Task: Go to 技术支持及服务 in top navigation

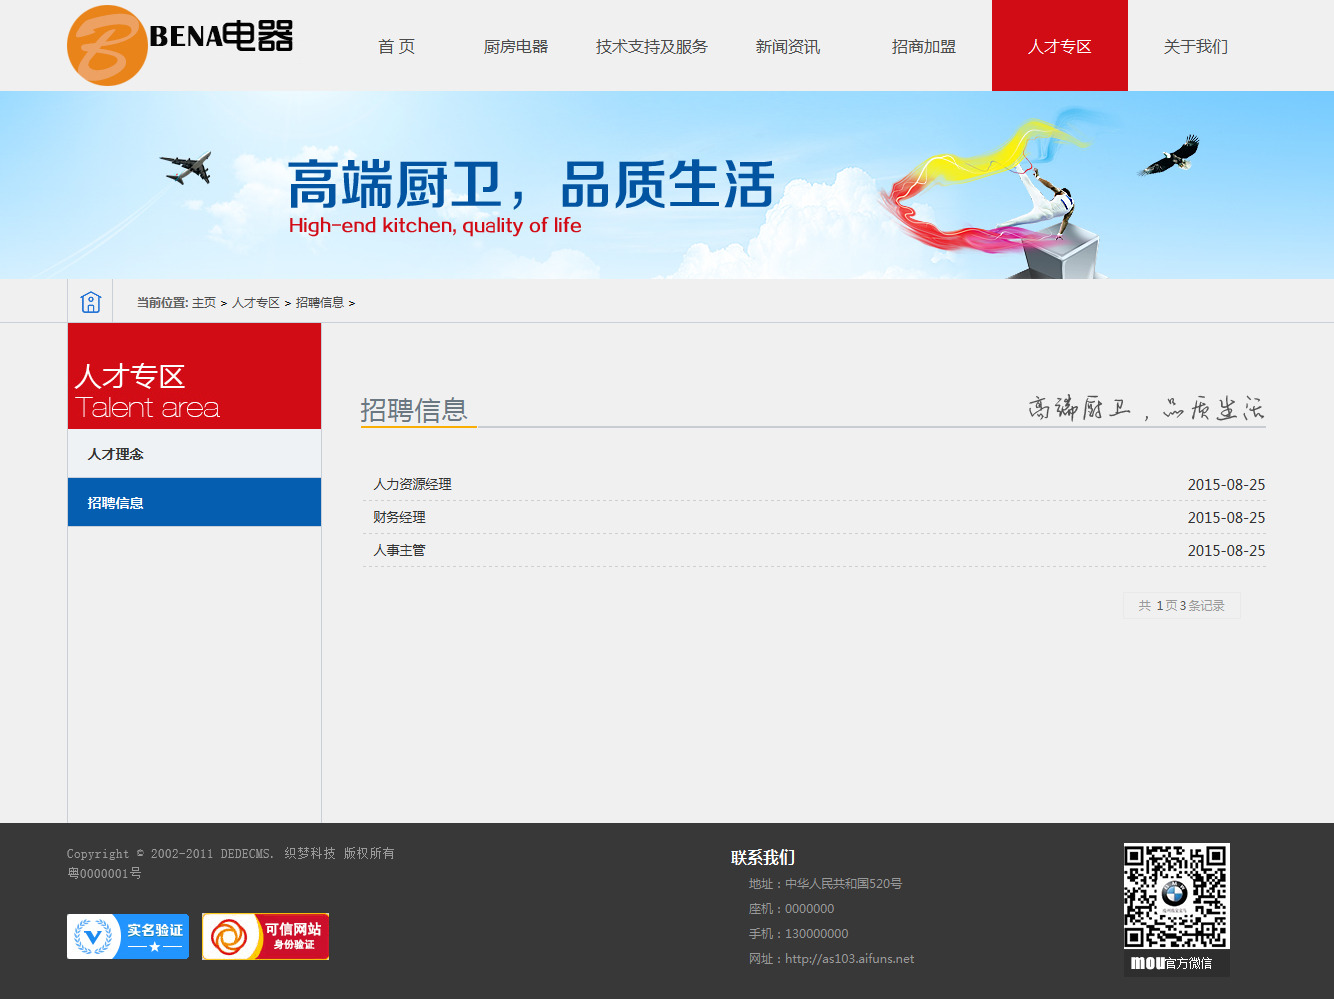Action: (651, 46)
